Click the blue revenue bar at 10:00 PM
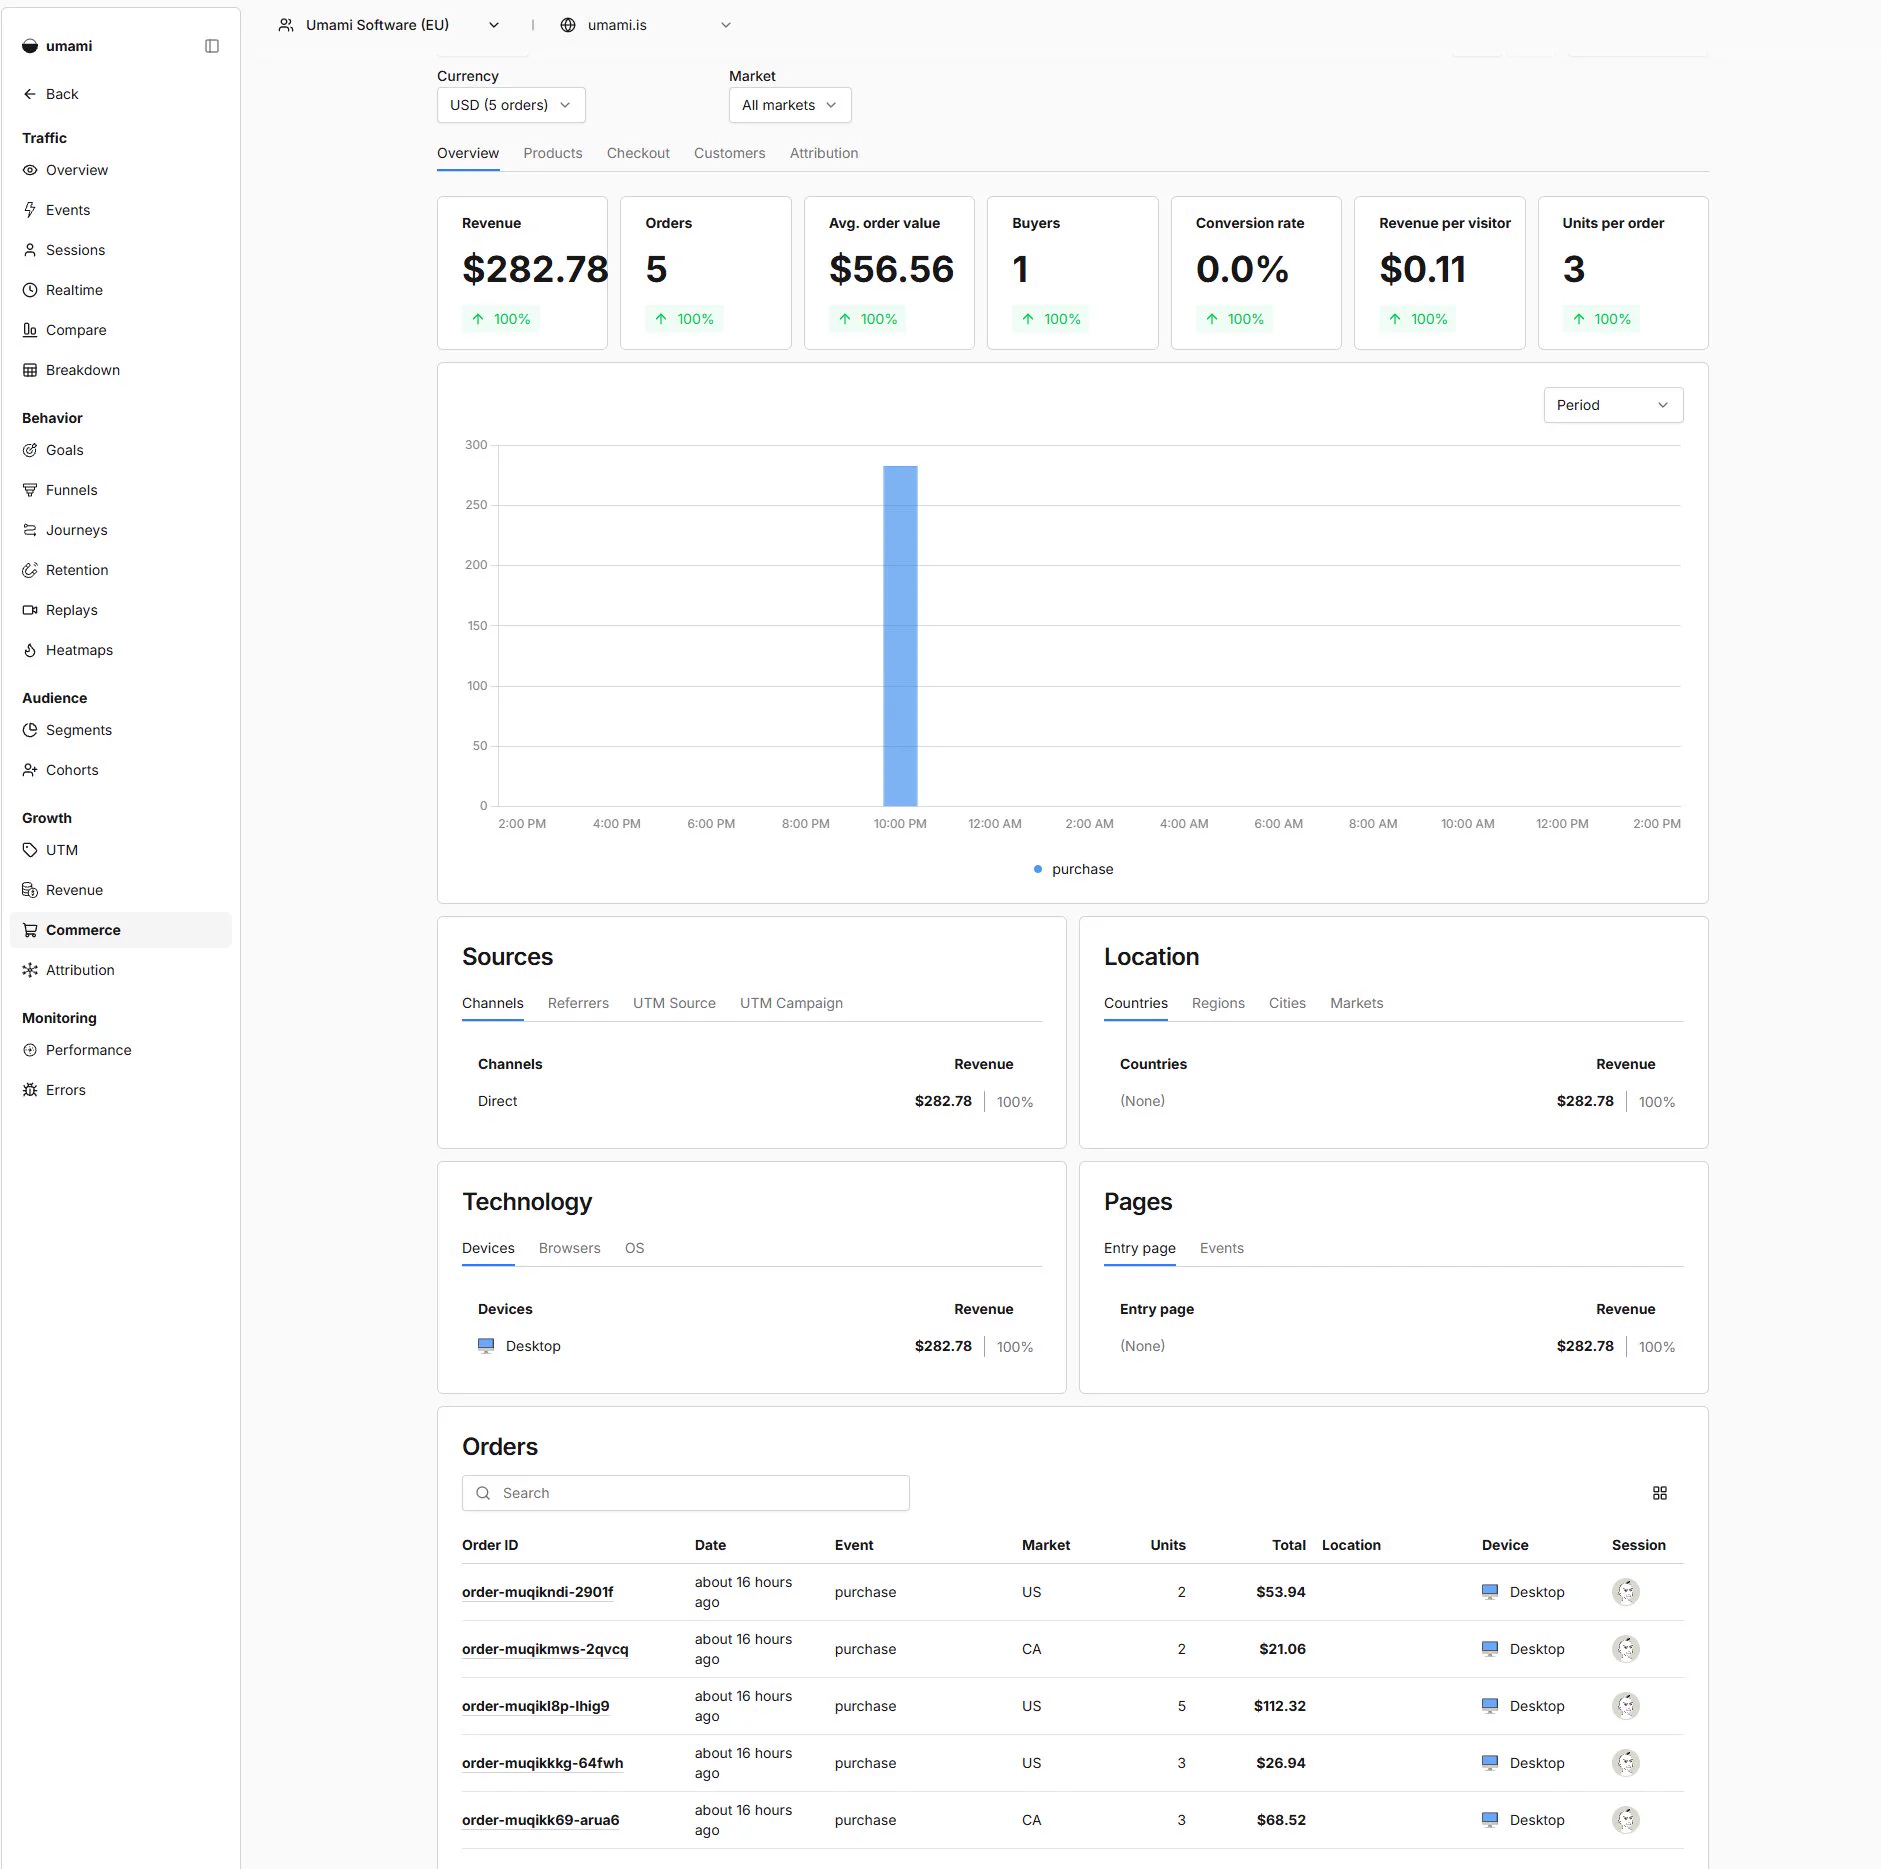The width and height of the screenshot is (1881, 1869). coord(900,636)
